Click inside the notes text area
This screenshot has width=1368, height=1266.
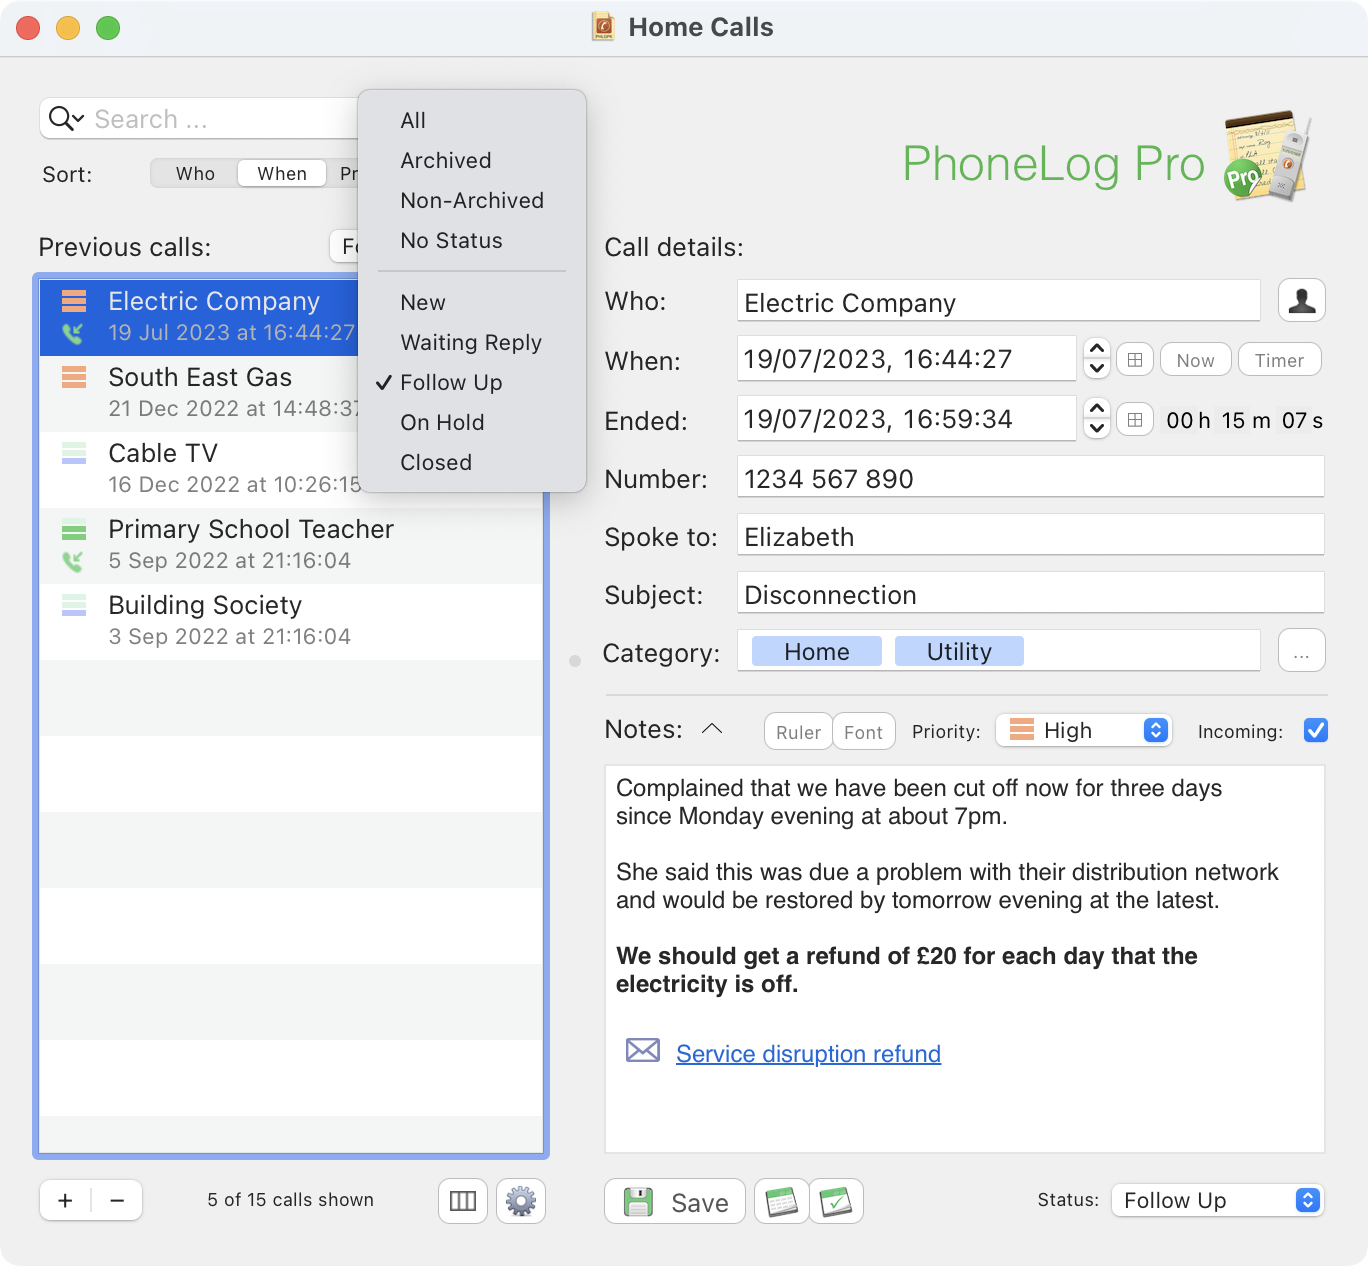[964, 959]
